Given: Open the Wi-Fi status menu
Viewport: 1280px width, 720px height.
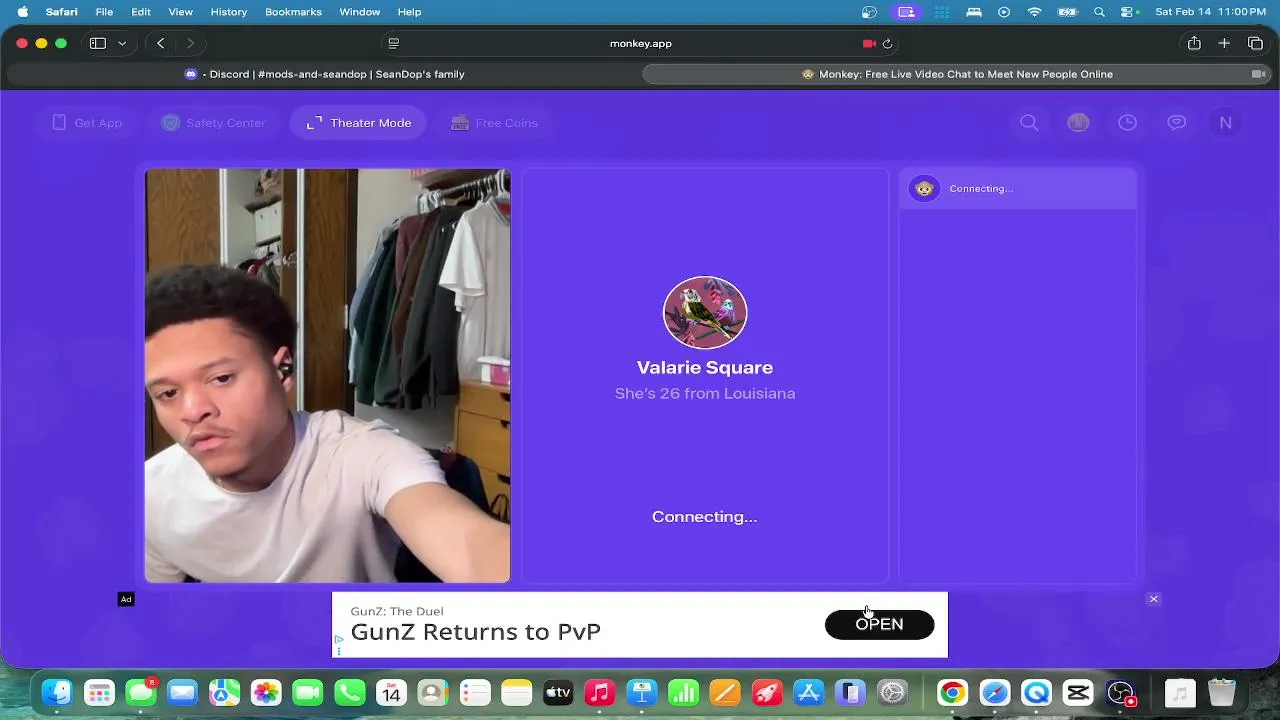Looking at the screenshot, I should 1035,12.
